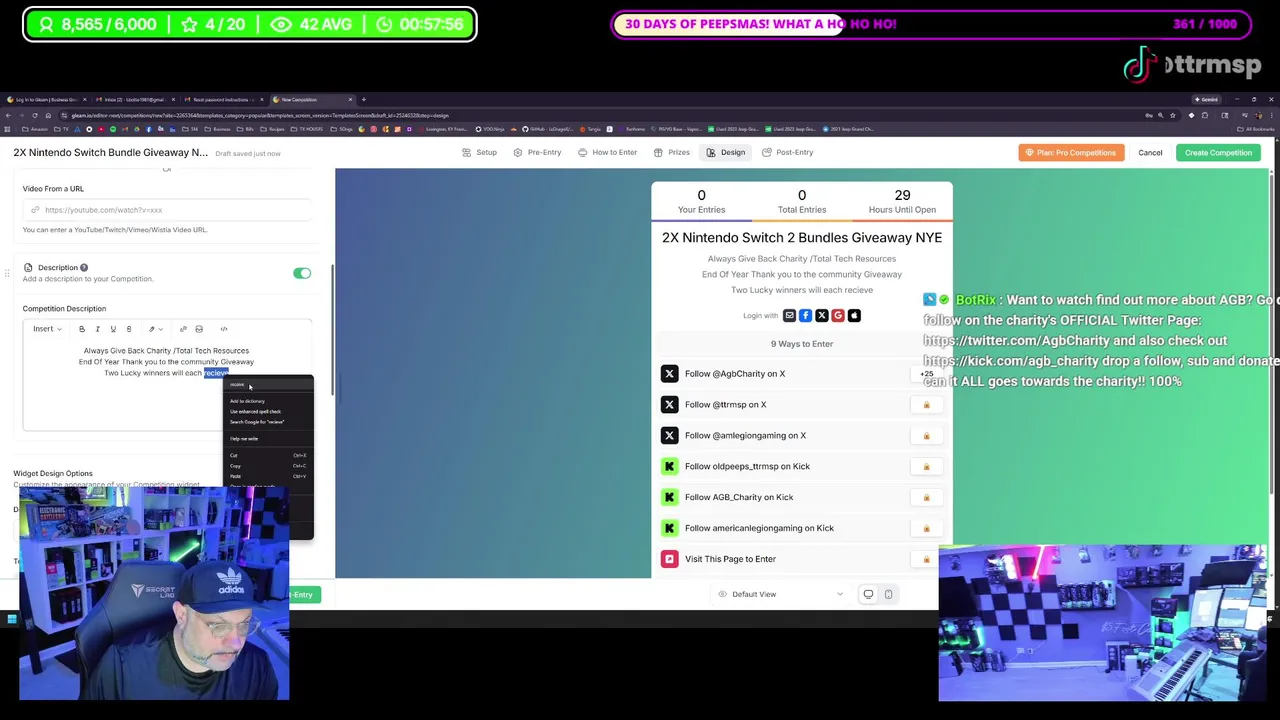Toggle strikethrough formatting in description editor
Viewport: 1280px width, 720px height.
[x=128, y=329]
